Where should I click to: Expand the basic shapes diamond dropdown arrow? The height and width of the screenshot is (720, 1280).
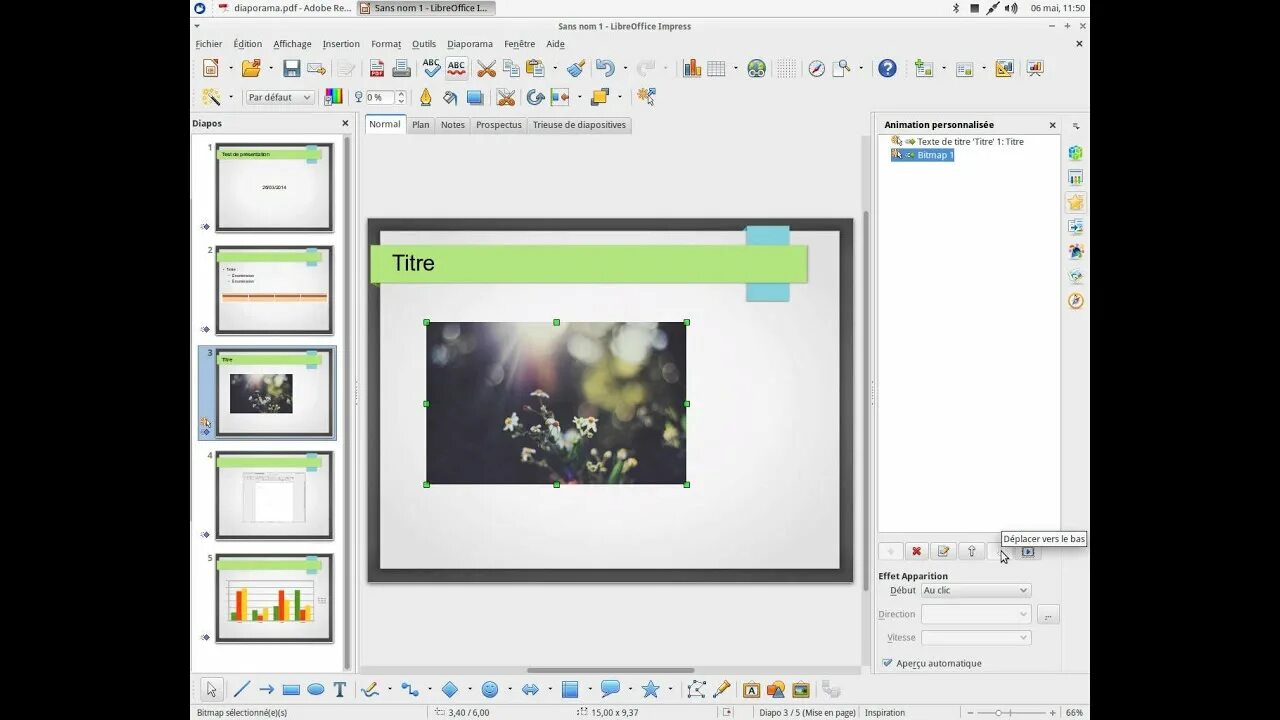(469, 689)
